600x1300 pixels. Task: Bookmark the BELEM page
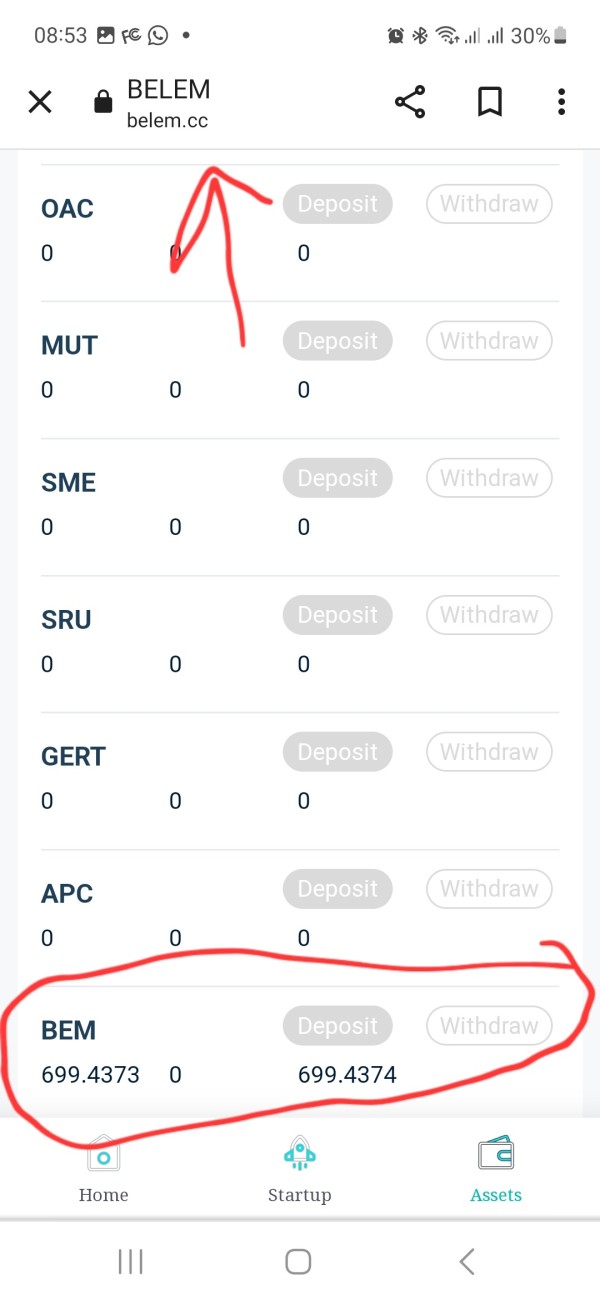pos(489,102)
